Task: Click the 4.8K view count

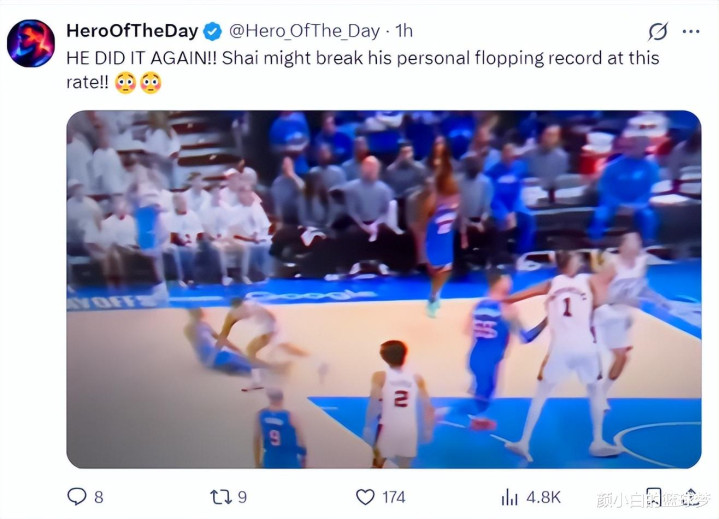Action: [x=544, y=497]
